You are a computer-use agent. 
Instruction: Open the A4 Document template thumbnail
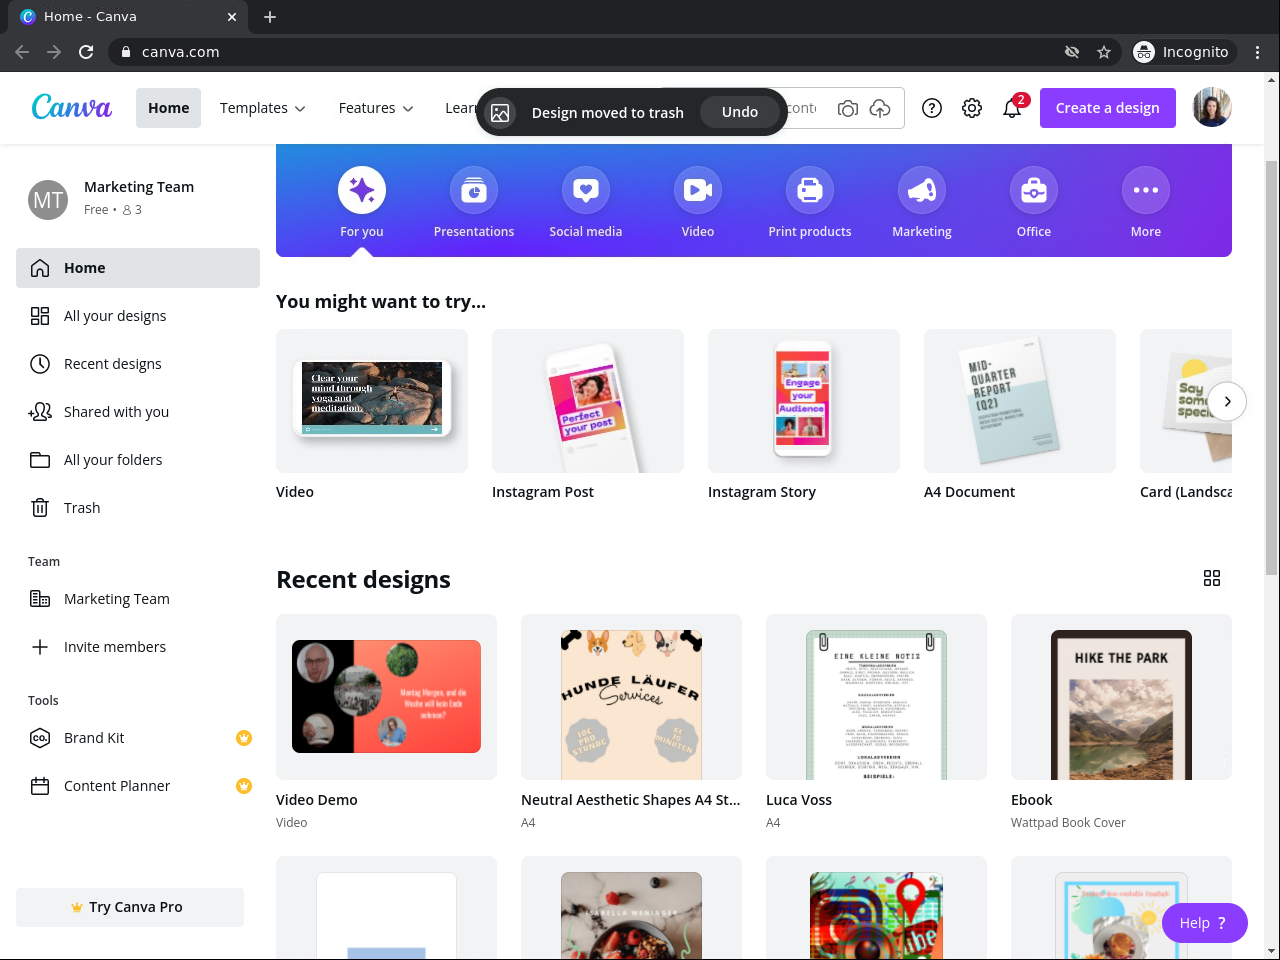tap(1020, 401)
